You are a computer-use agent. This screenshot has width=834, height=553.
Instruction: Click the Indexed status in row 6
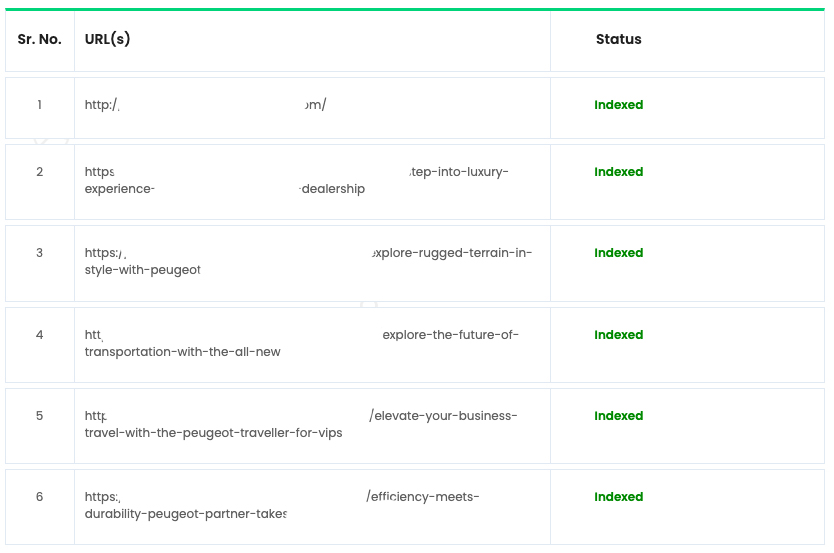pyautogui.click(x=619, y=497)
